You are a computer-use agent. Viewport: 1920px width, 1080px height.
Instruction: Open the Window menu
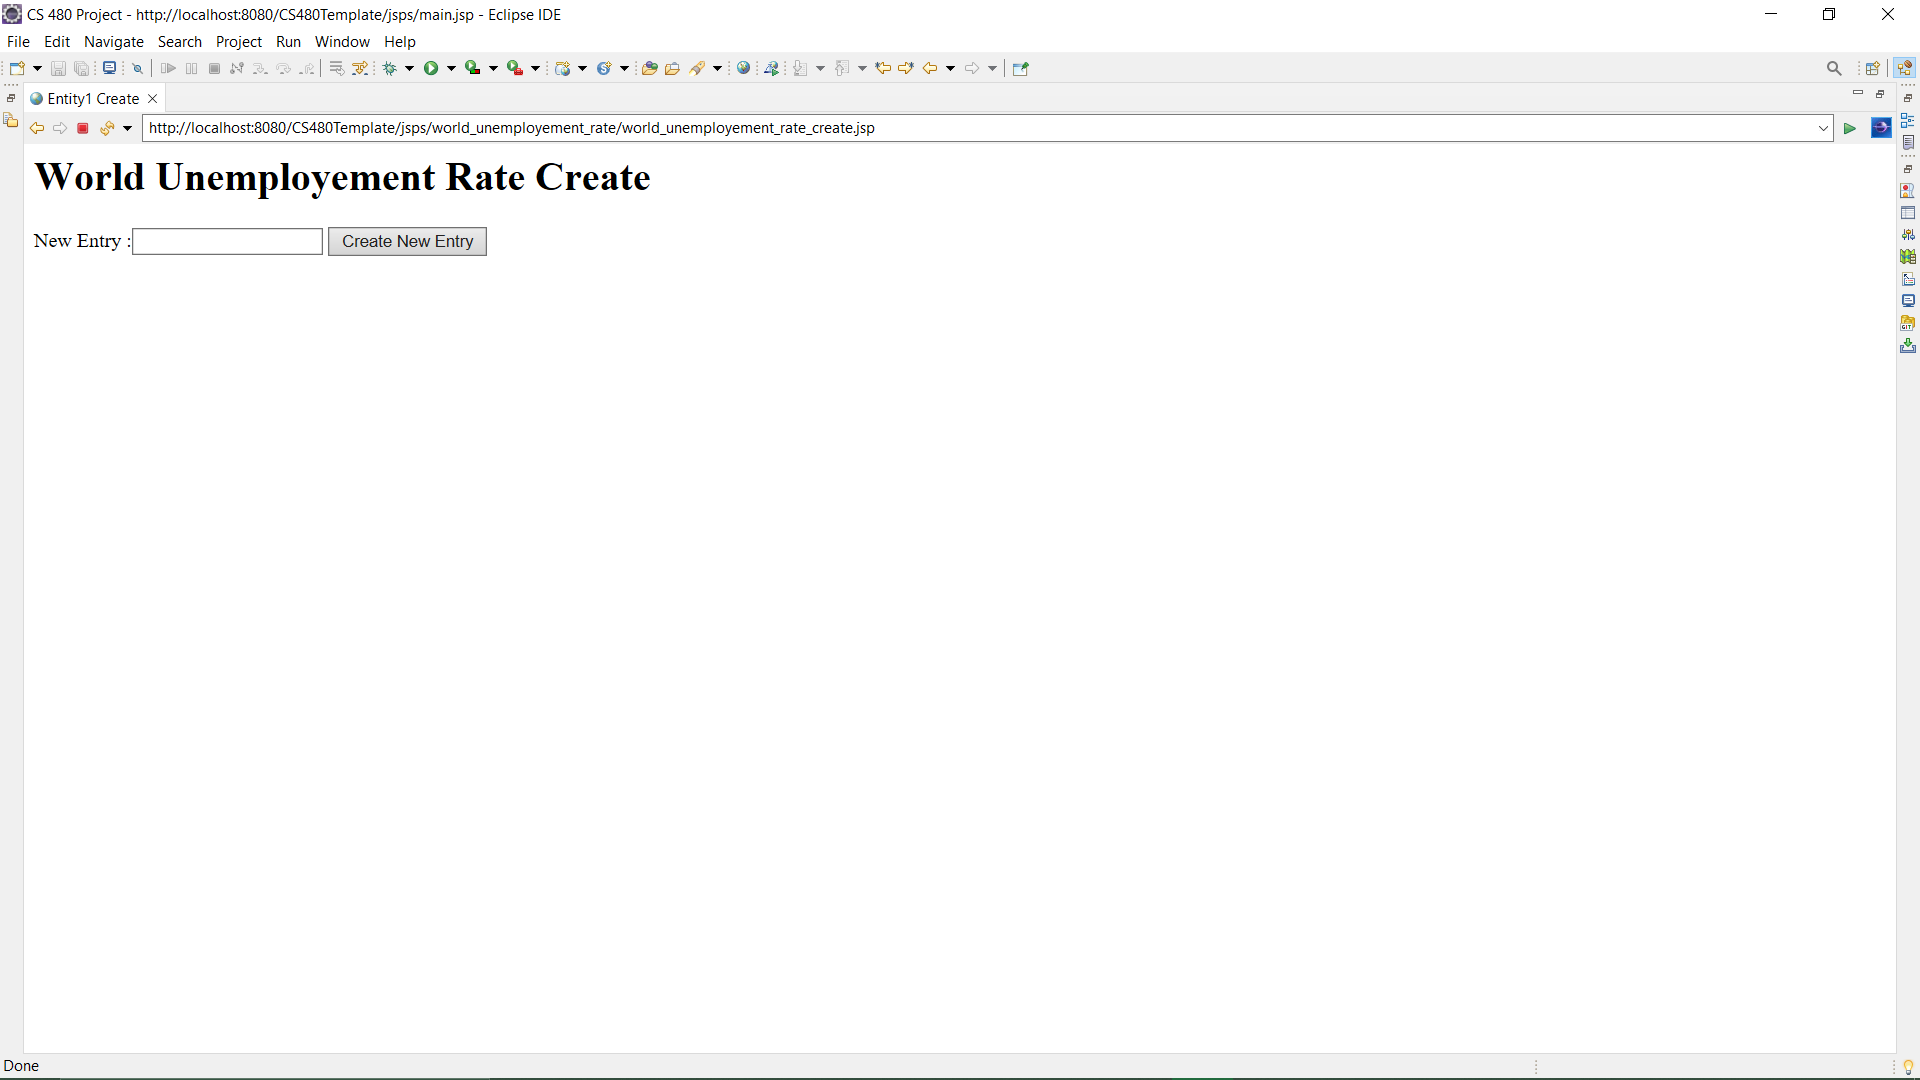point(342,42)
